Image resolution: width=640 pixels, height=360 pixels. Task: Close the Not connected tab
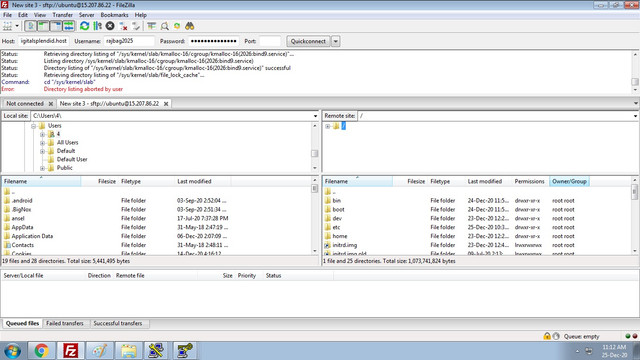click(x=51, y=104)
